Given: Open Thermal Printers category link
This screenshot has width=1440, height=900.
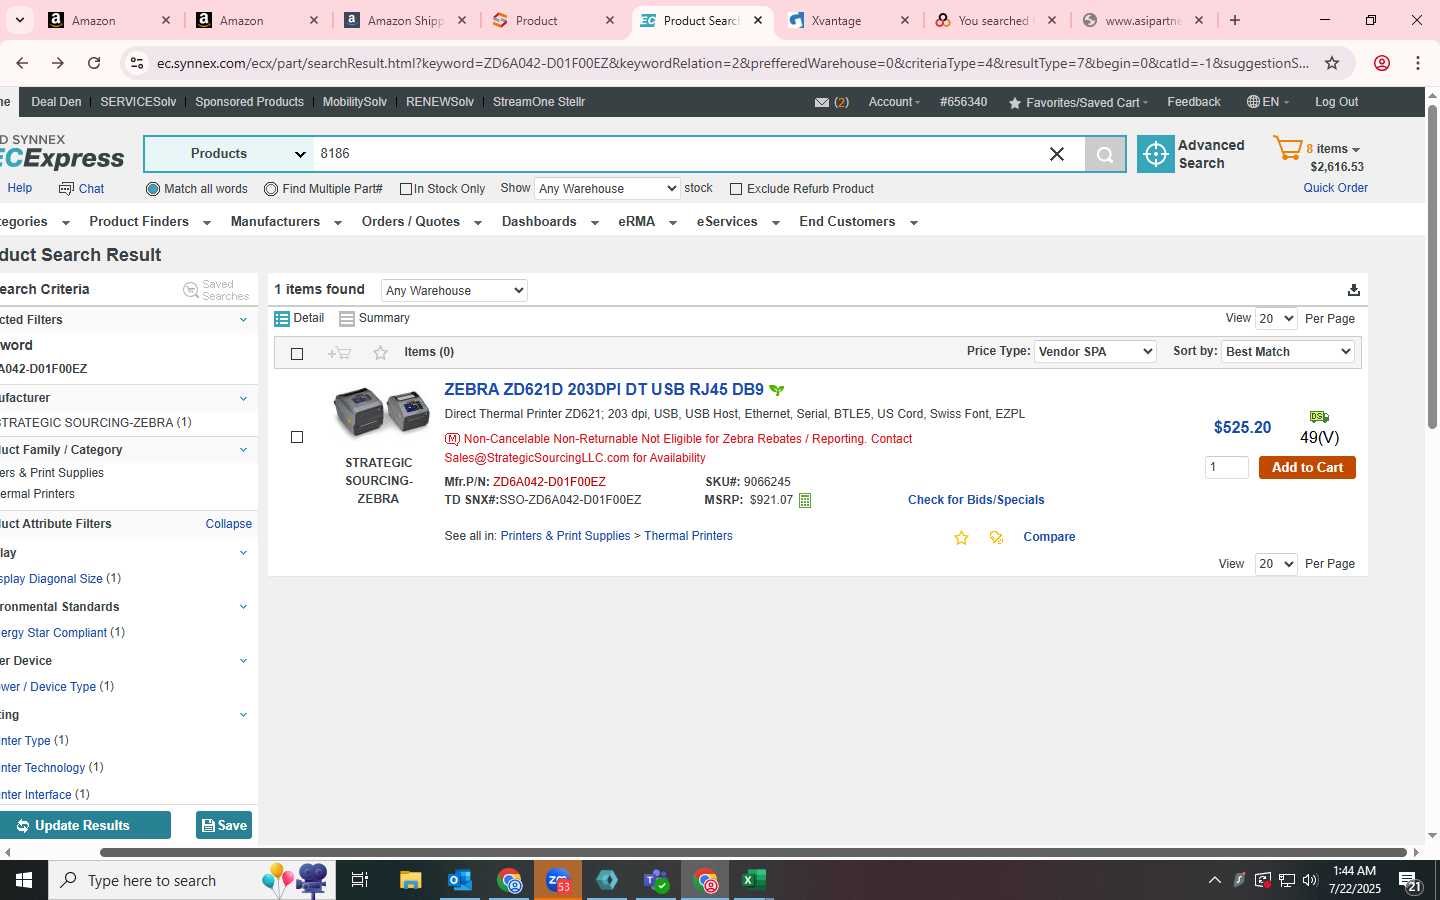Looking at the screenshot, I should point(688,537).
